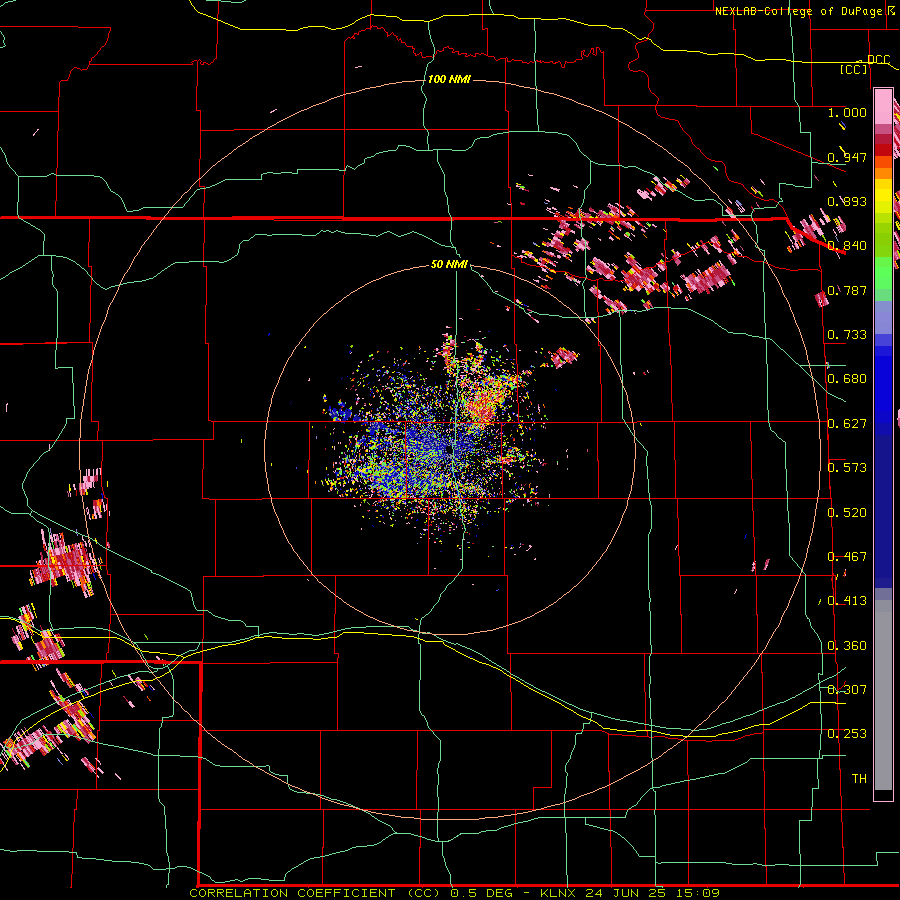900x900 pixels.
Task: Click the 0.840 color scale value
Action: [847, 246]
